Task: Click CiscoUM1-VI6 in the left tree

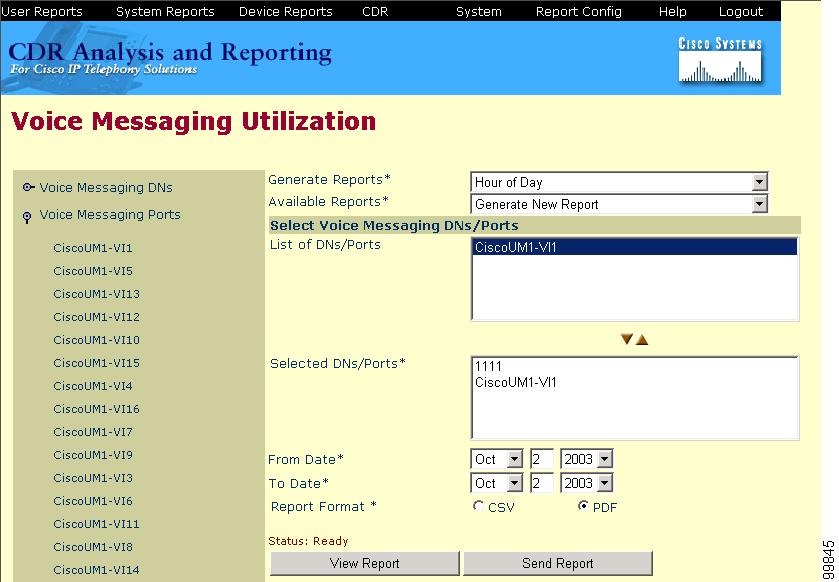Action: coord(93,501)
